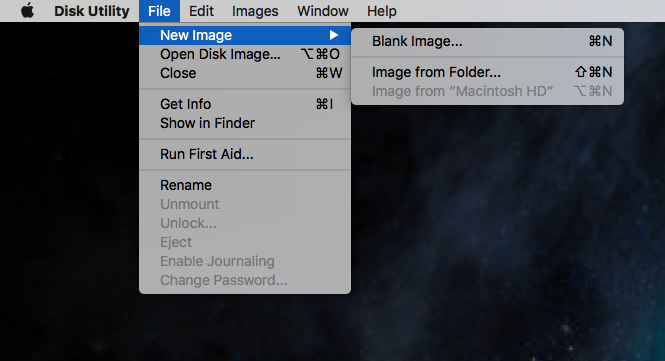Expand the New Image submenu arrow
The height and width of the screenshot is (361, 665).
click(334, 35)
